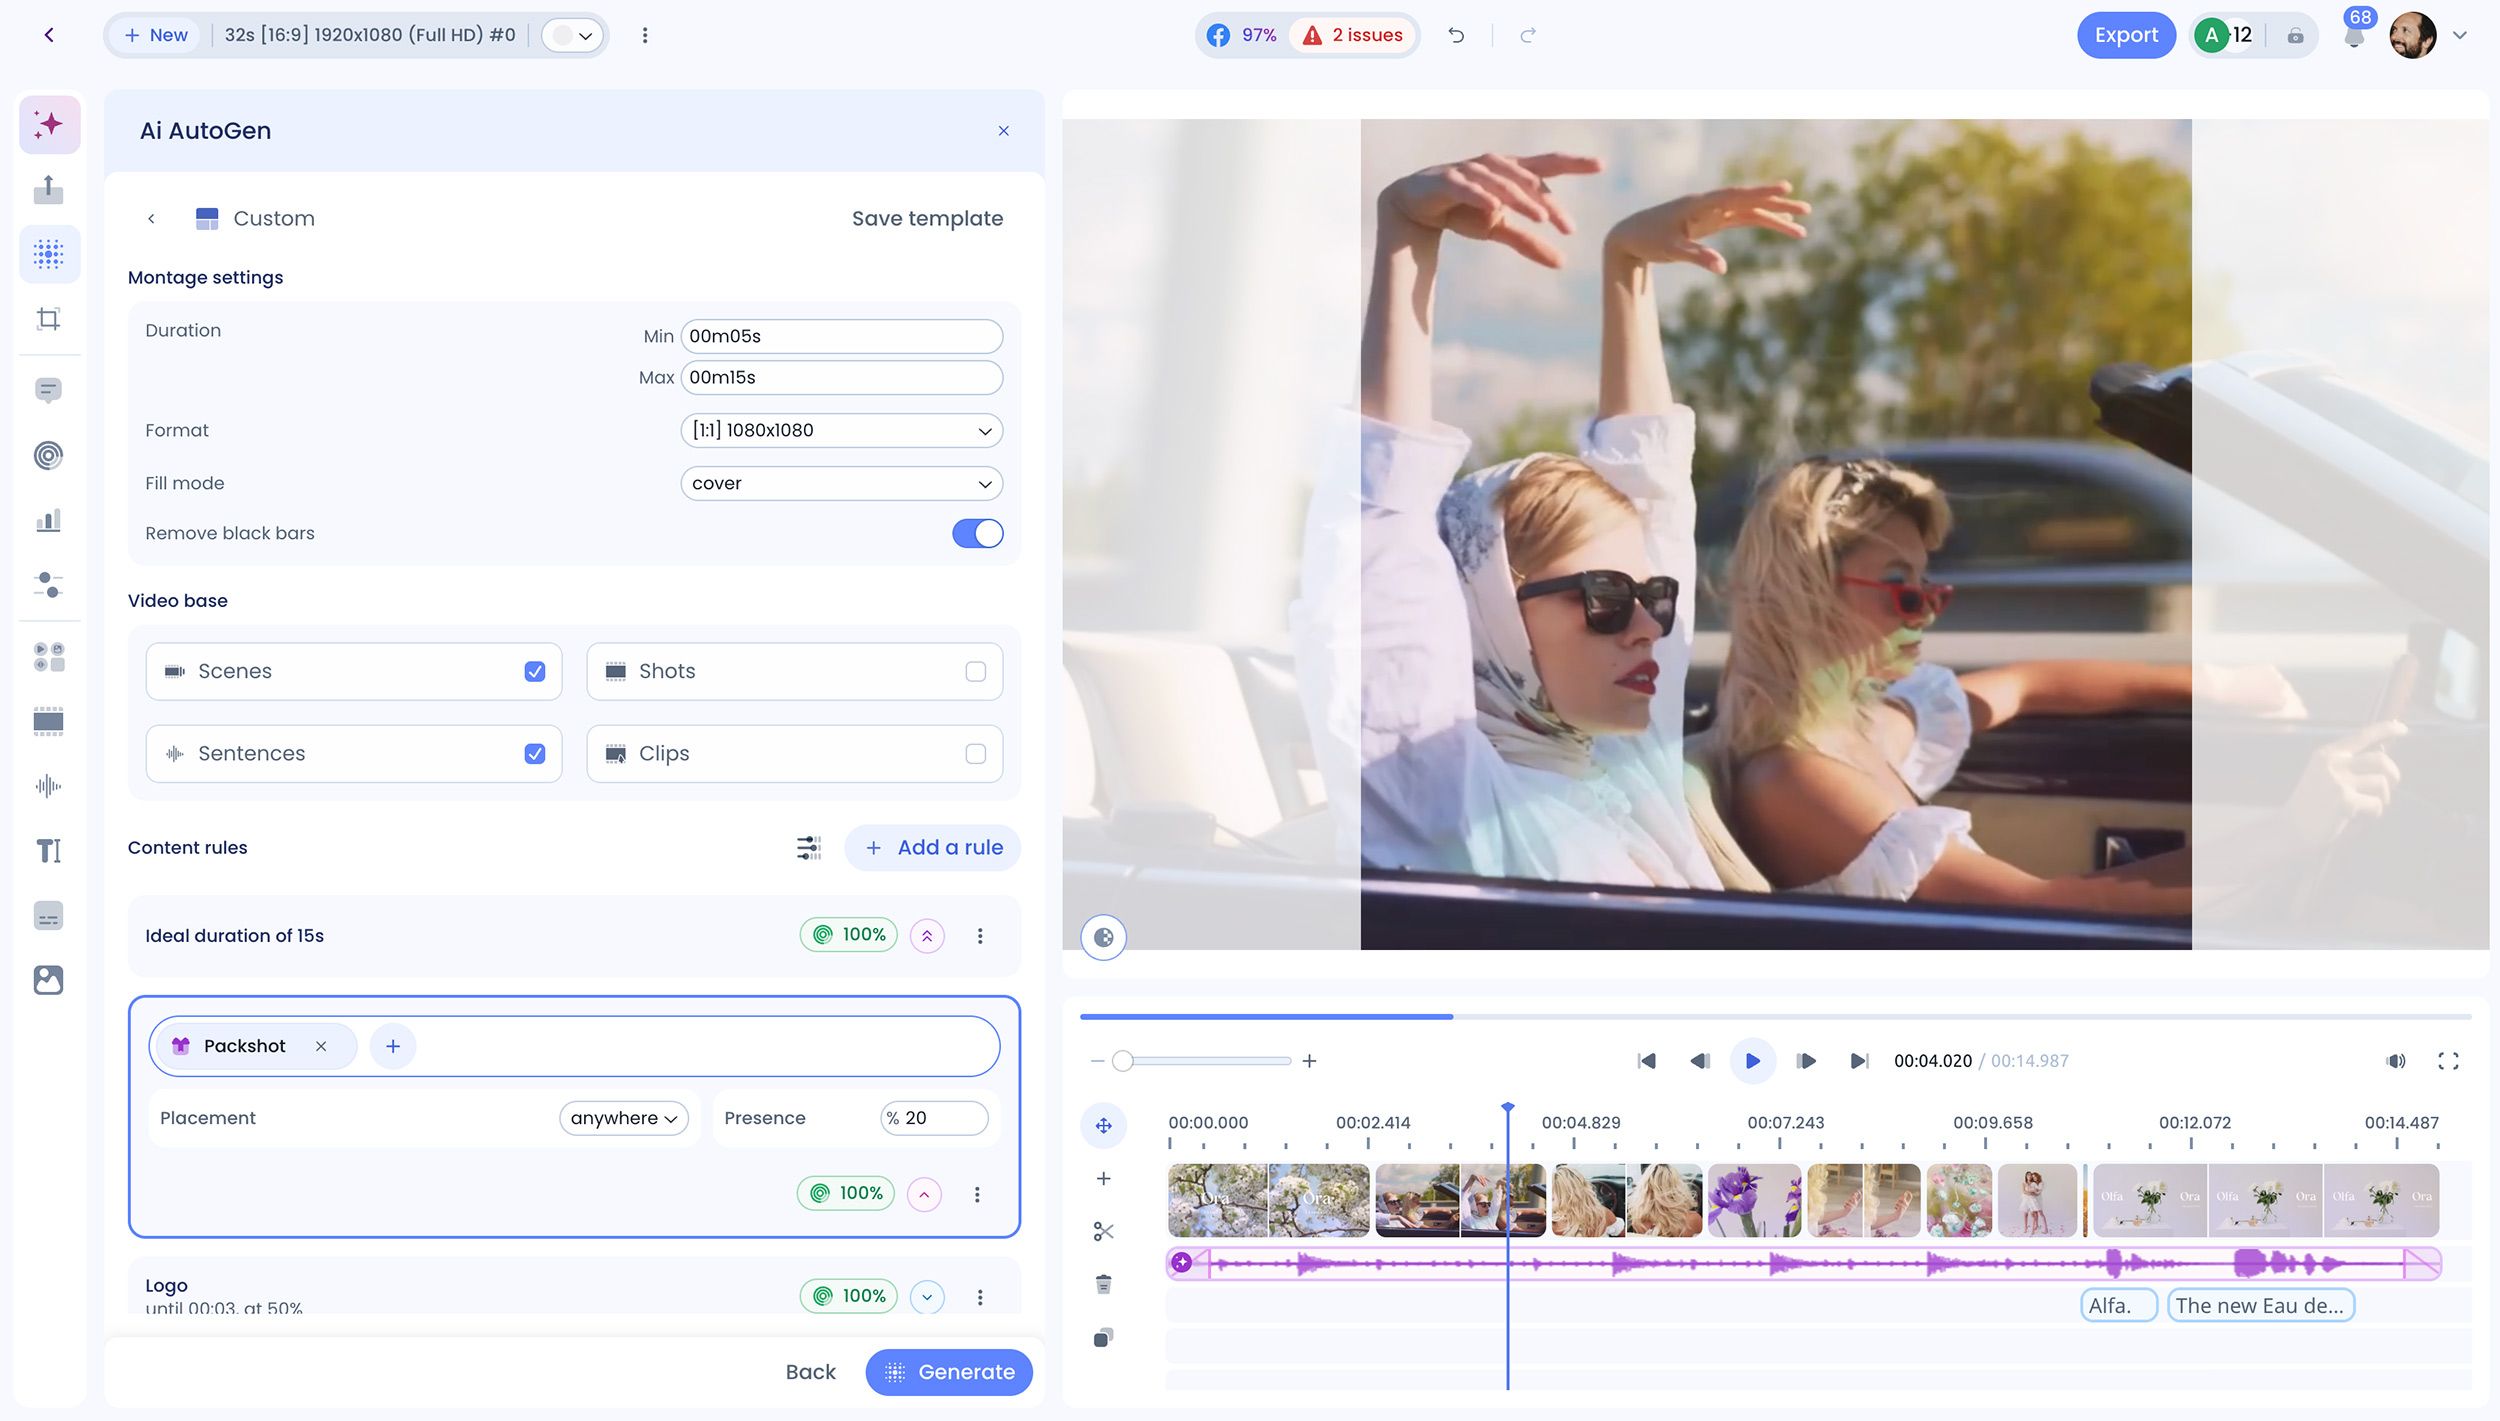The width and height of the screenshot is (2500, 1421).
Task: Click the Generate button
Action: pos(949,1372)
